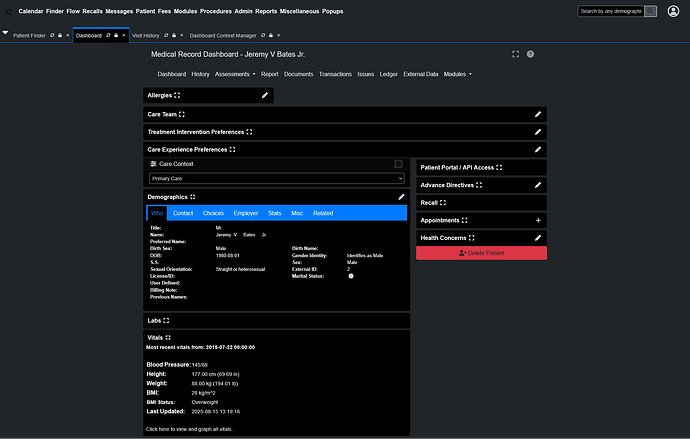Add a new appointment with plus icon
690x439 pixels.
[538, 220]
